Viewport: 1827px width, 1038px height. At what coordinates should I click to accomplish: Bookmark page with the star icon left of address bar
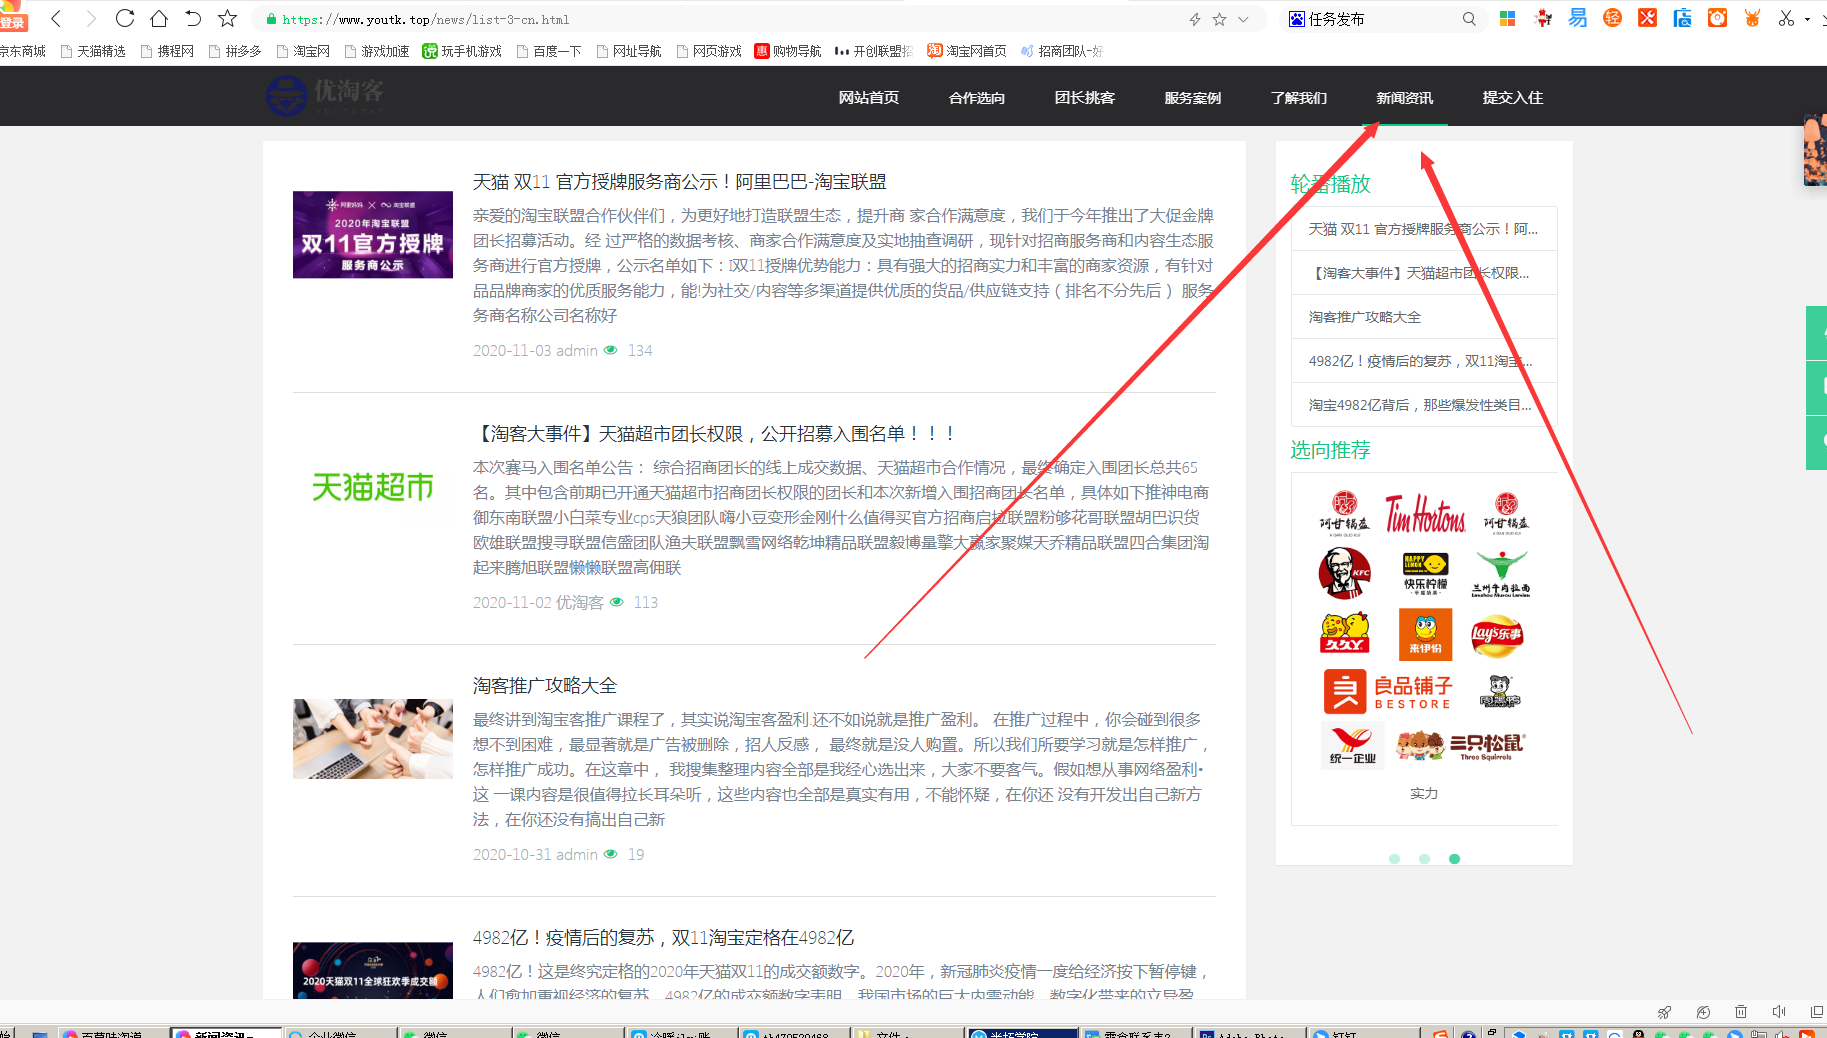[x=228, y=18]
